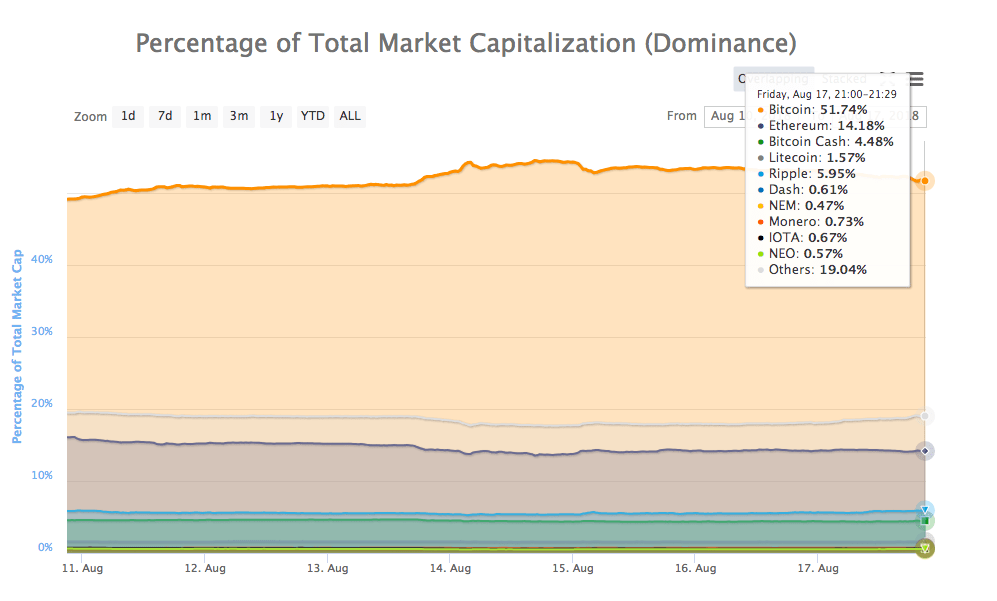Show ALL time range
The image size is (997, 601).
tap(350, 116)
